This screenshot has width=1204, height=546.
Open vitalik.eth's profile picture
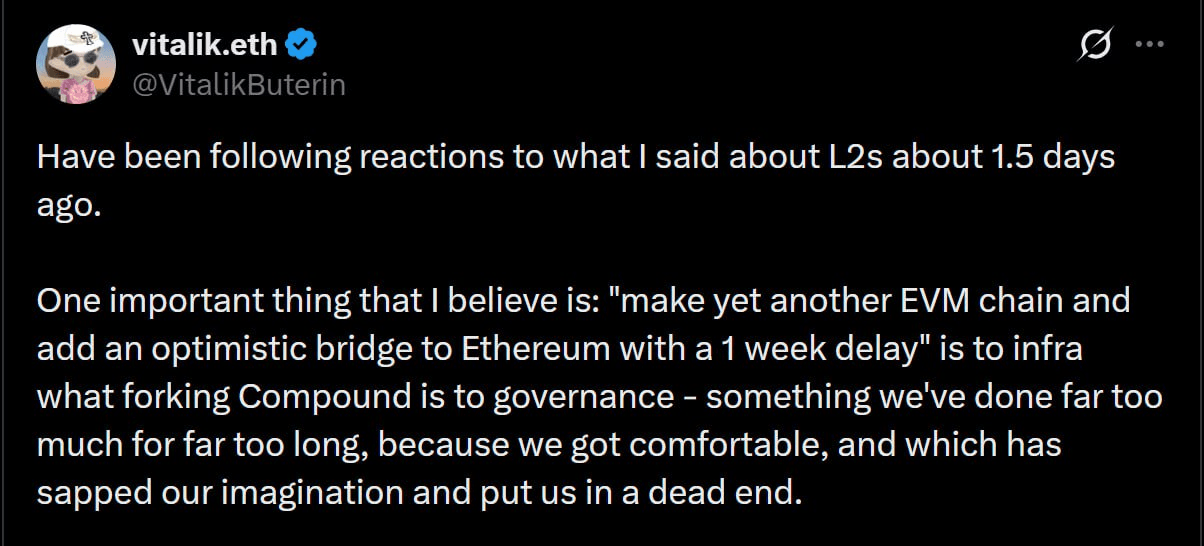[76, 67]
